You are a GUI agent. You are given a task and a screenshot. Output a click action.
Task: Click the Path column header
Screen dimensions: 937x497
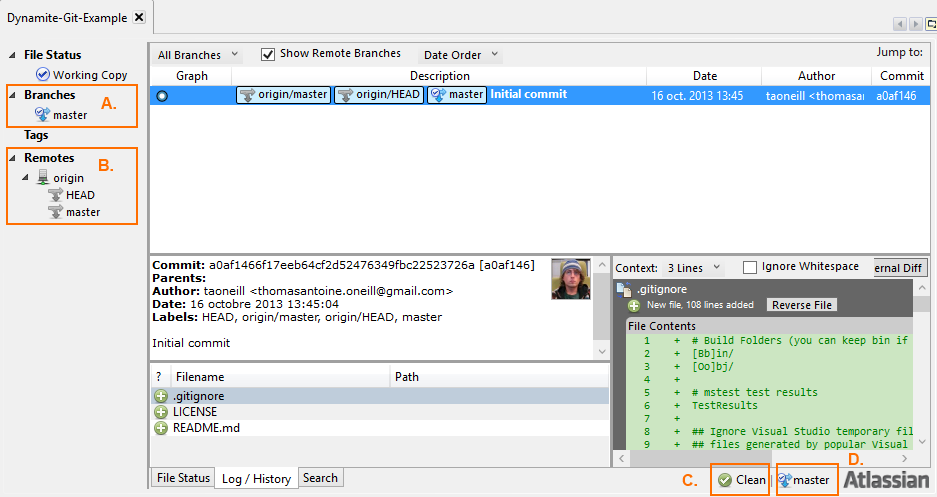[x=500, y=377]
